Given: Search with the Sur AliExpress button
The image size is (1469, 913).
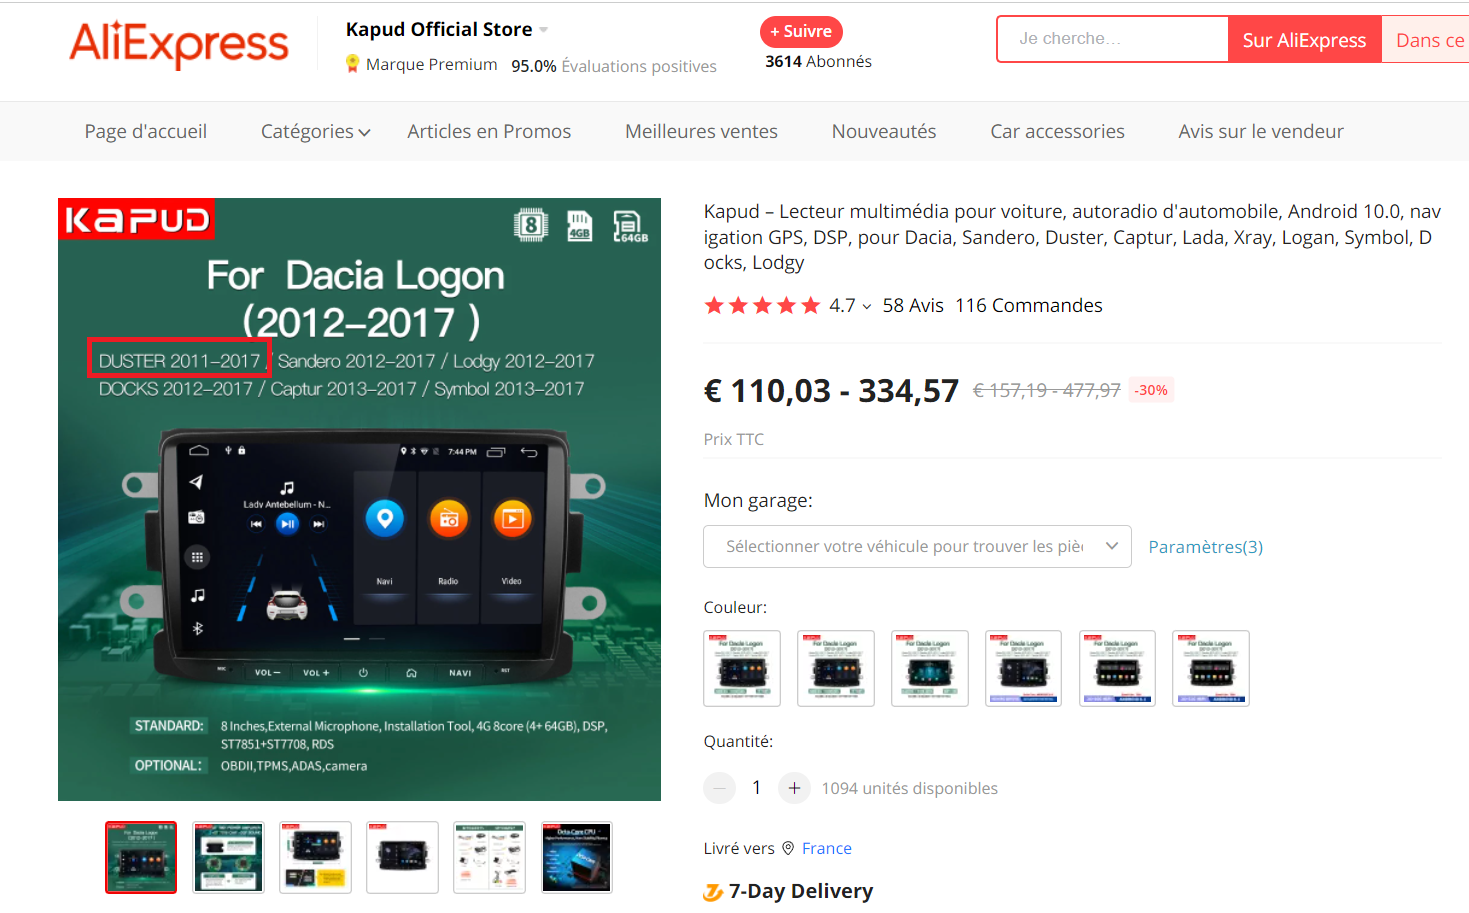Looking at the screenshot, I should pyautogui.click(x=1304, y=40).
